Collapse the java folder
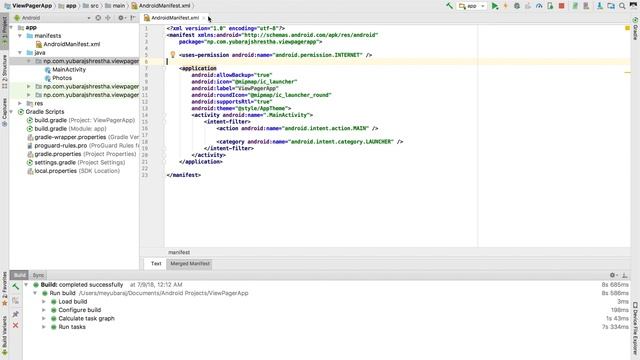 click(20, 53)
